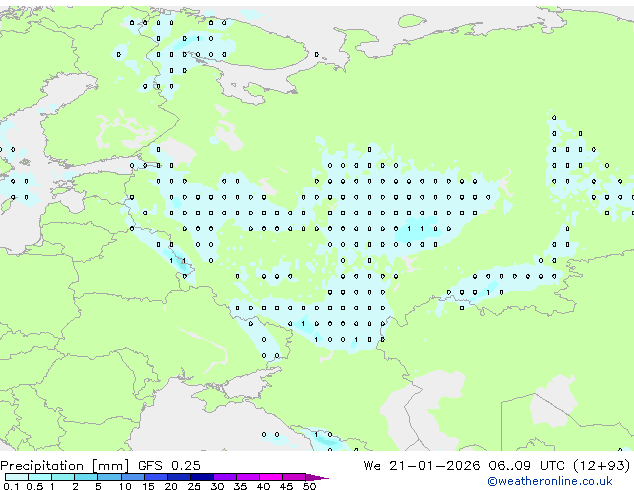
Task: Select the date text 'We 21-01-2026'
Action: 422,466
